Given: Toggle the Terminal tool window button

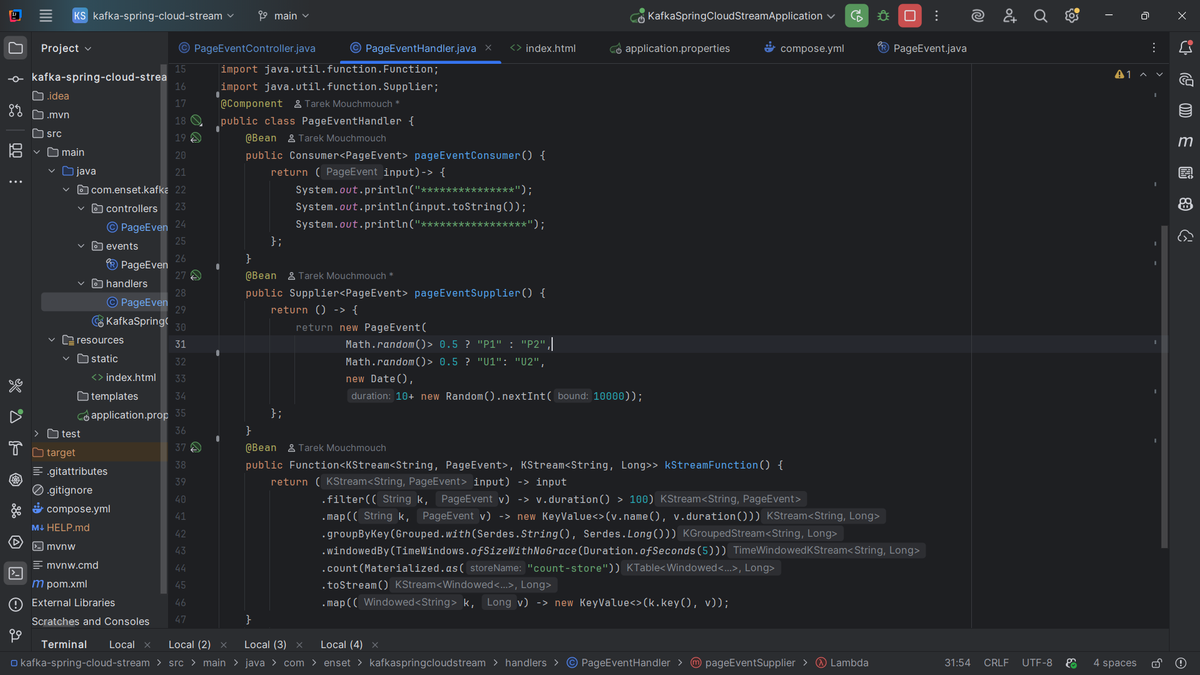Looking at the screenshot, I should 15,573.
